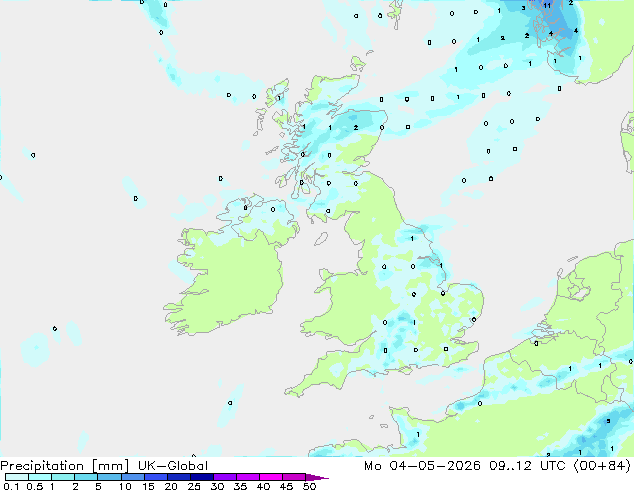Click the above-50 arrow tip of color scale

(317, 477)
